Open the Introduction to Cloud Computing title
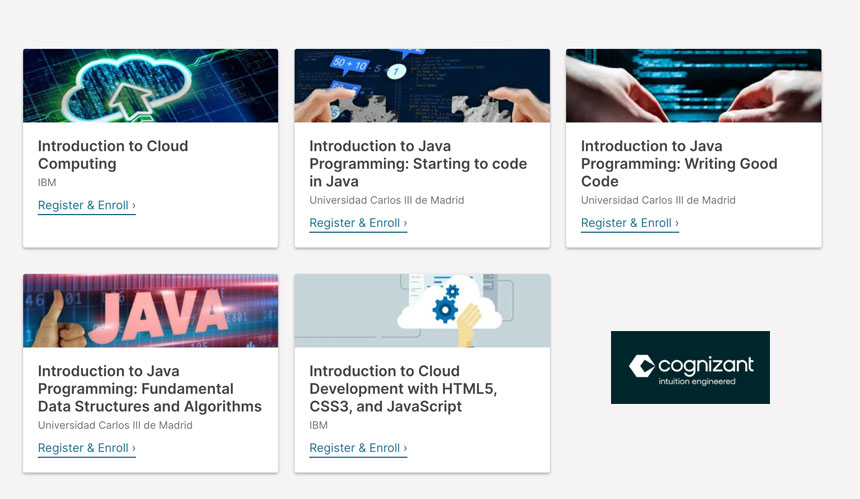860x499 pixels. 113,155
